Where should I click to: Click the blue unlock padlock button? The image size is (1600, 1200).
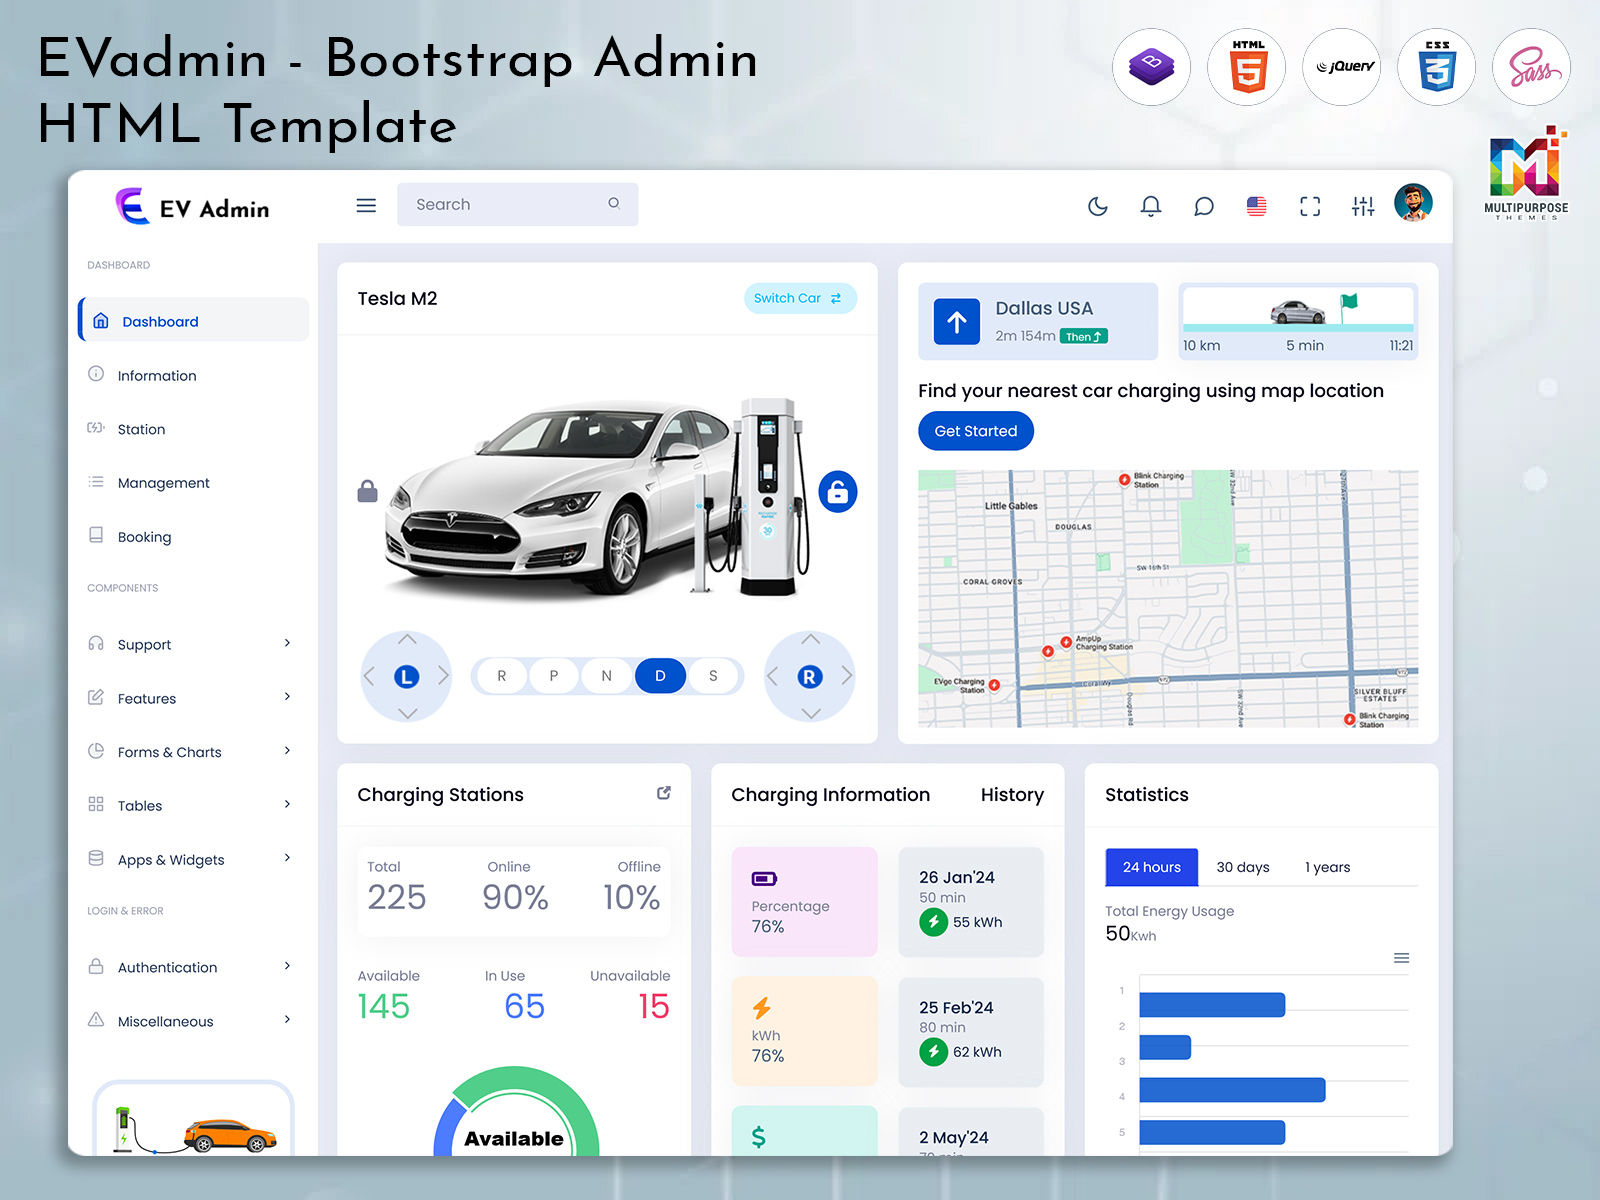pyautogui.click(x=838, y=492)
